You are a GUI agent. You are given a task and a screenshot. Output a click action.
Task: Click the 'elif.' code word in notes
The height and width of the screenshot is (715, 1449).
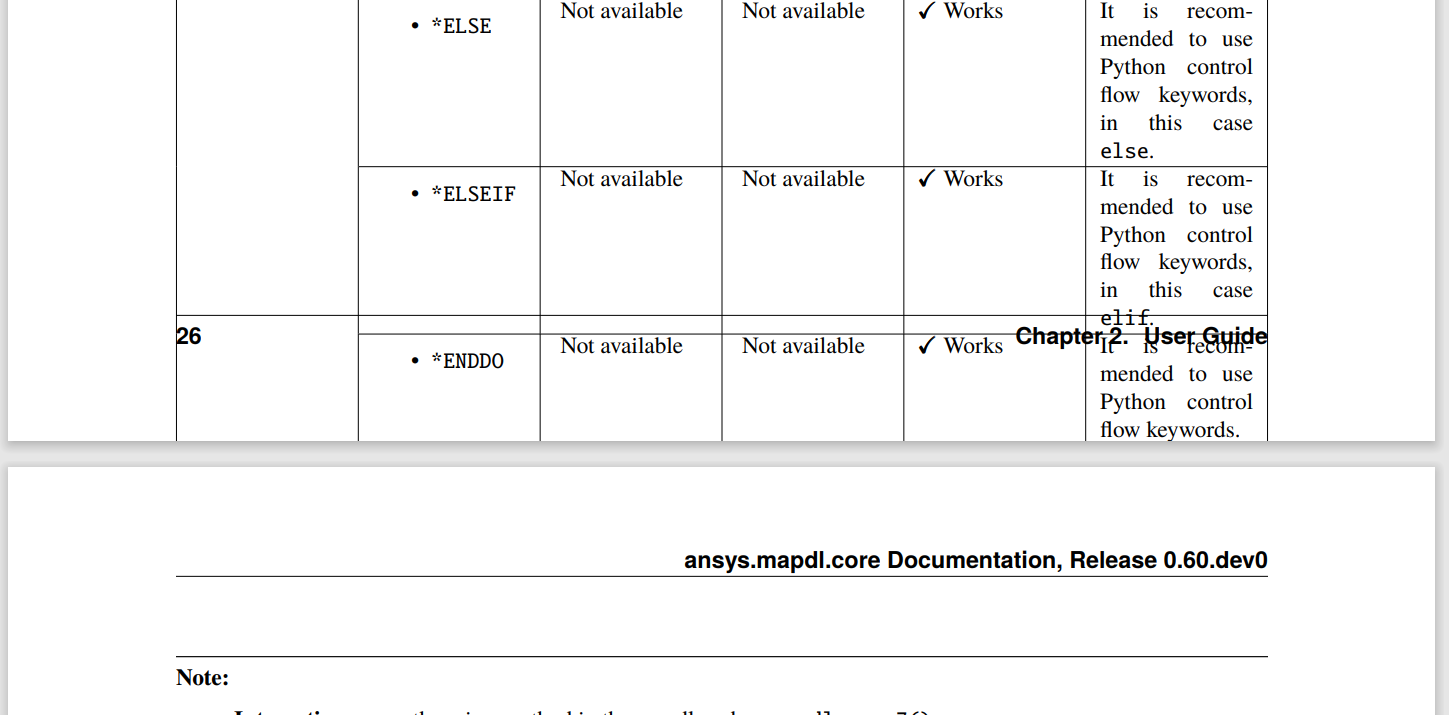(1127, 318)
